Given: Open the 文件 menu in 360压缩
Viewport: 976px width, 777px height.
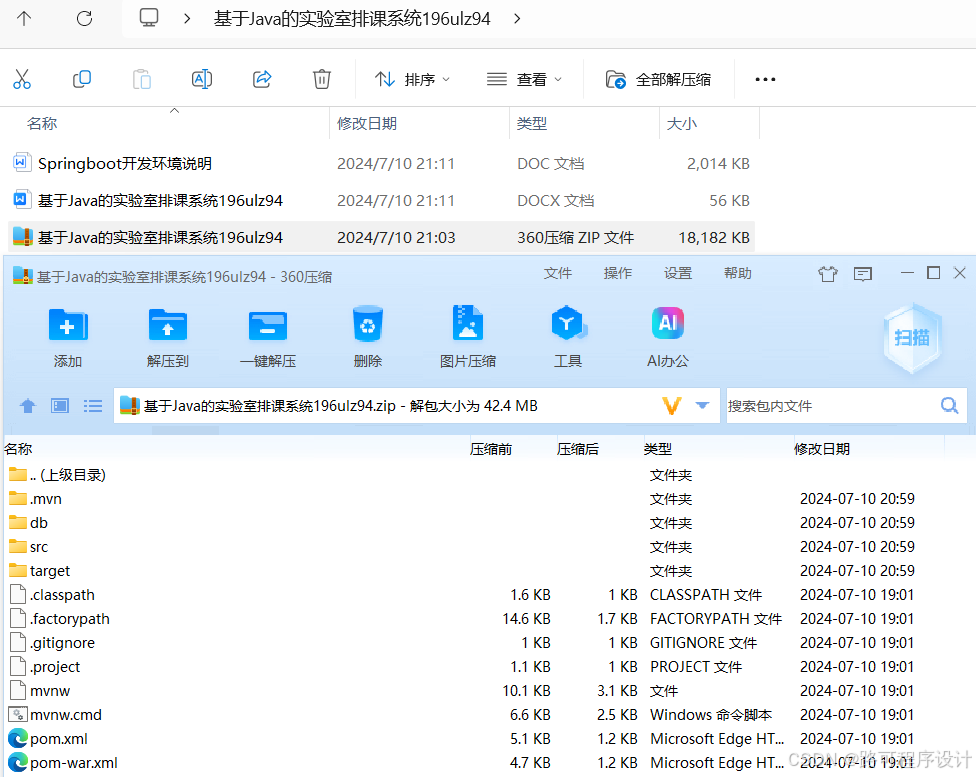Looking at the screenshot, I should click(x=557, y=273).
